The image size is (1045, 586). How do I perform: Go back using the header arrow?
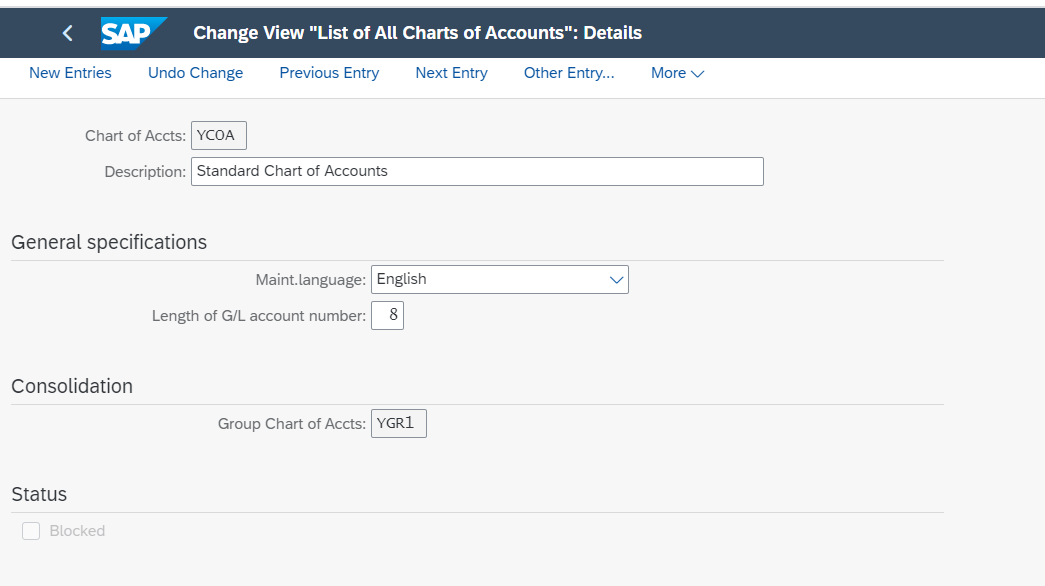point(67,33)
